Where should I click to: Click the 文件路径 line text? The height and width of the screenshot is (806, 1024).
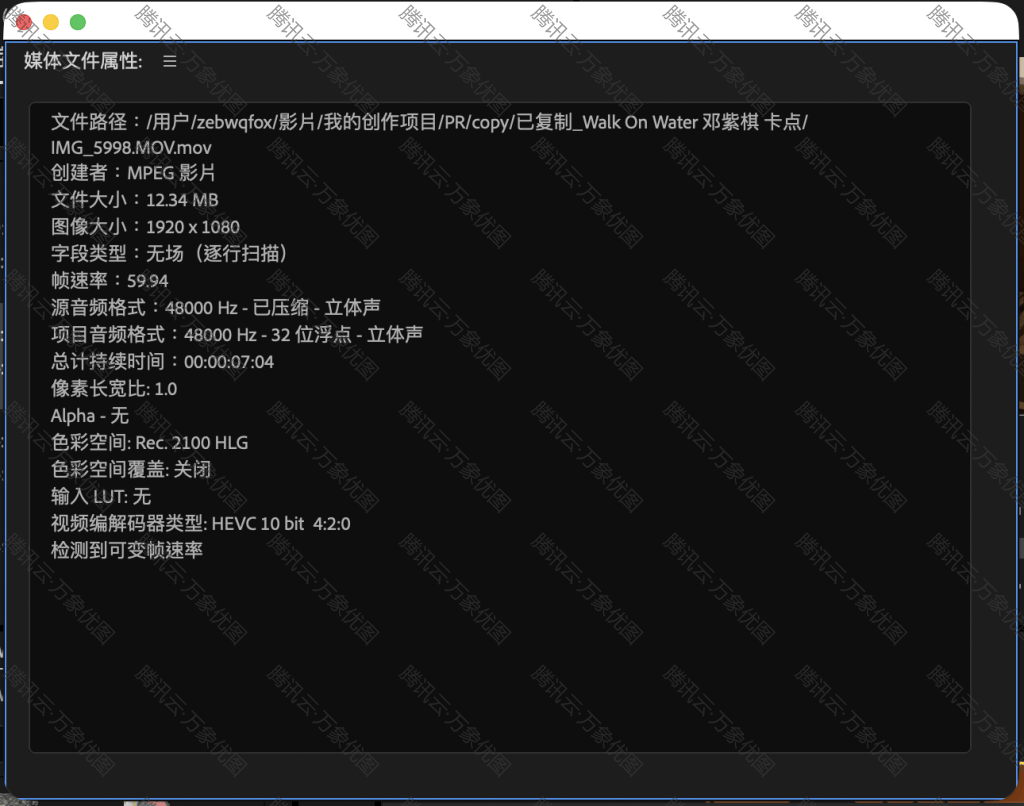point(430,122)
